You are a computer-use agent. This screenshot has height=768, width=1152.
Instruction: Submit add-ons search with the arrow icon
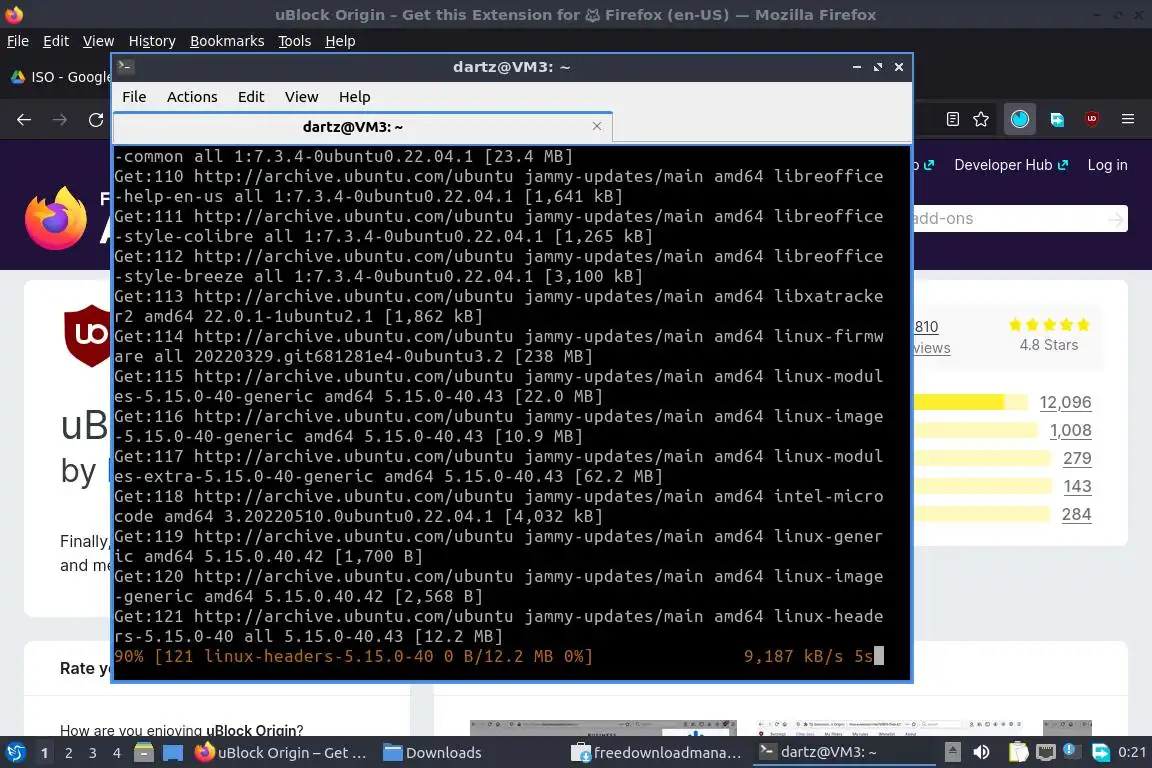1115,219
